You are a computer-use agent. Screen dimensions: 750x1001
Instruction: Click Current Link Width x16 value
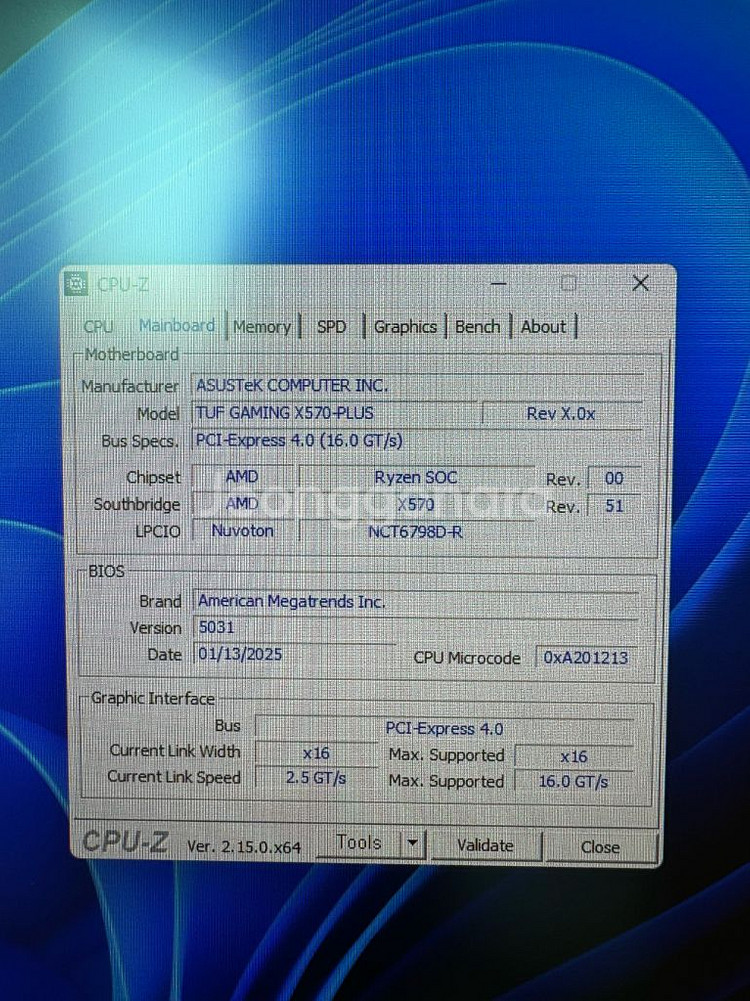coord(316,753)
